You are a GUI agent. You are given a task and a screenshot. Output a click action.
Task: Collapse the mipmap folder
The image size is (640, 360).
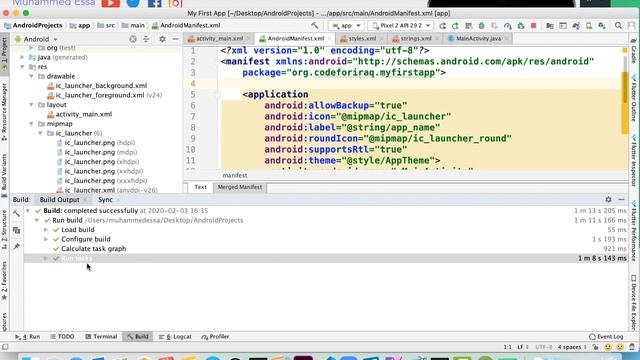pyautogui.click(x=31, y=124)
